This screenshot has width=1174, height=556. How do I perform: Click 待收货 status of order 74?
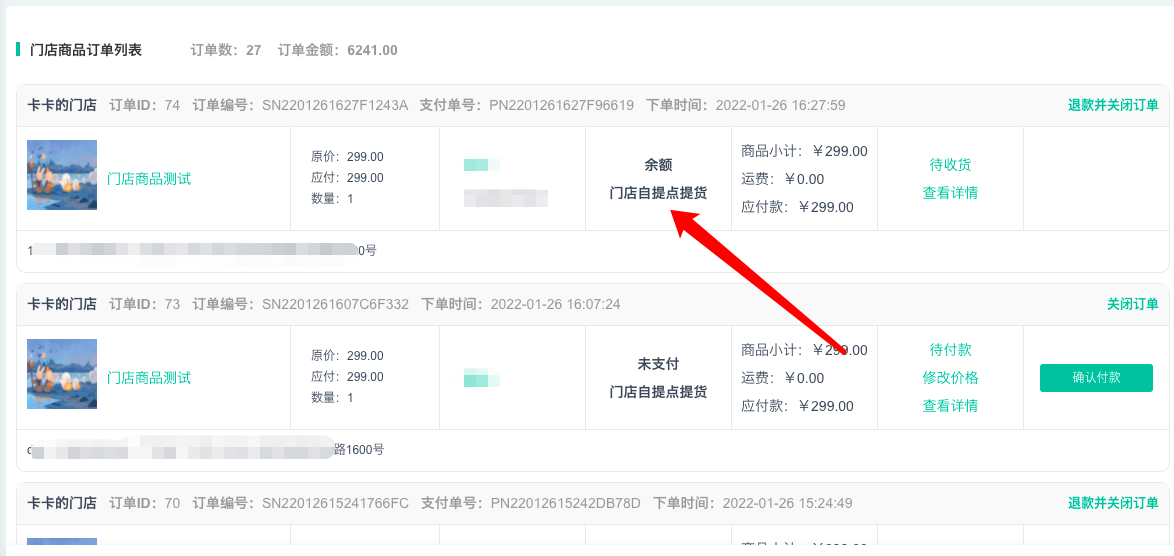click(x=950, y=165)
